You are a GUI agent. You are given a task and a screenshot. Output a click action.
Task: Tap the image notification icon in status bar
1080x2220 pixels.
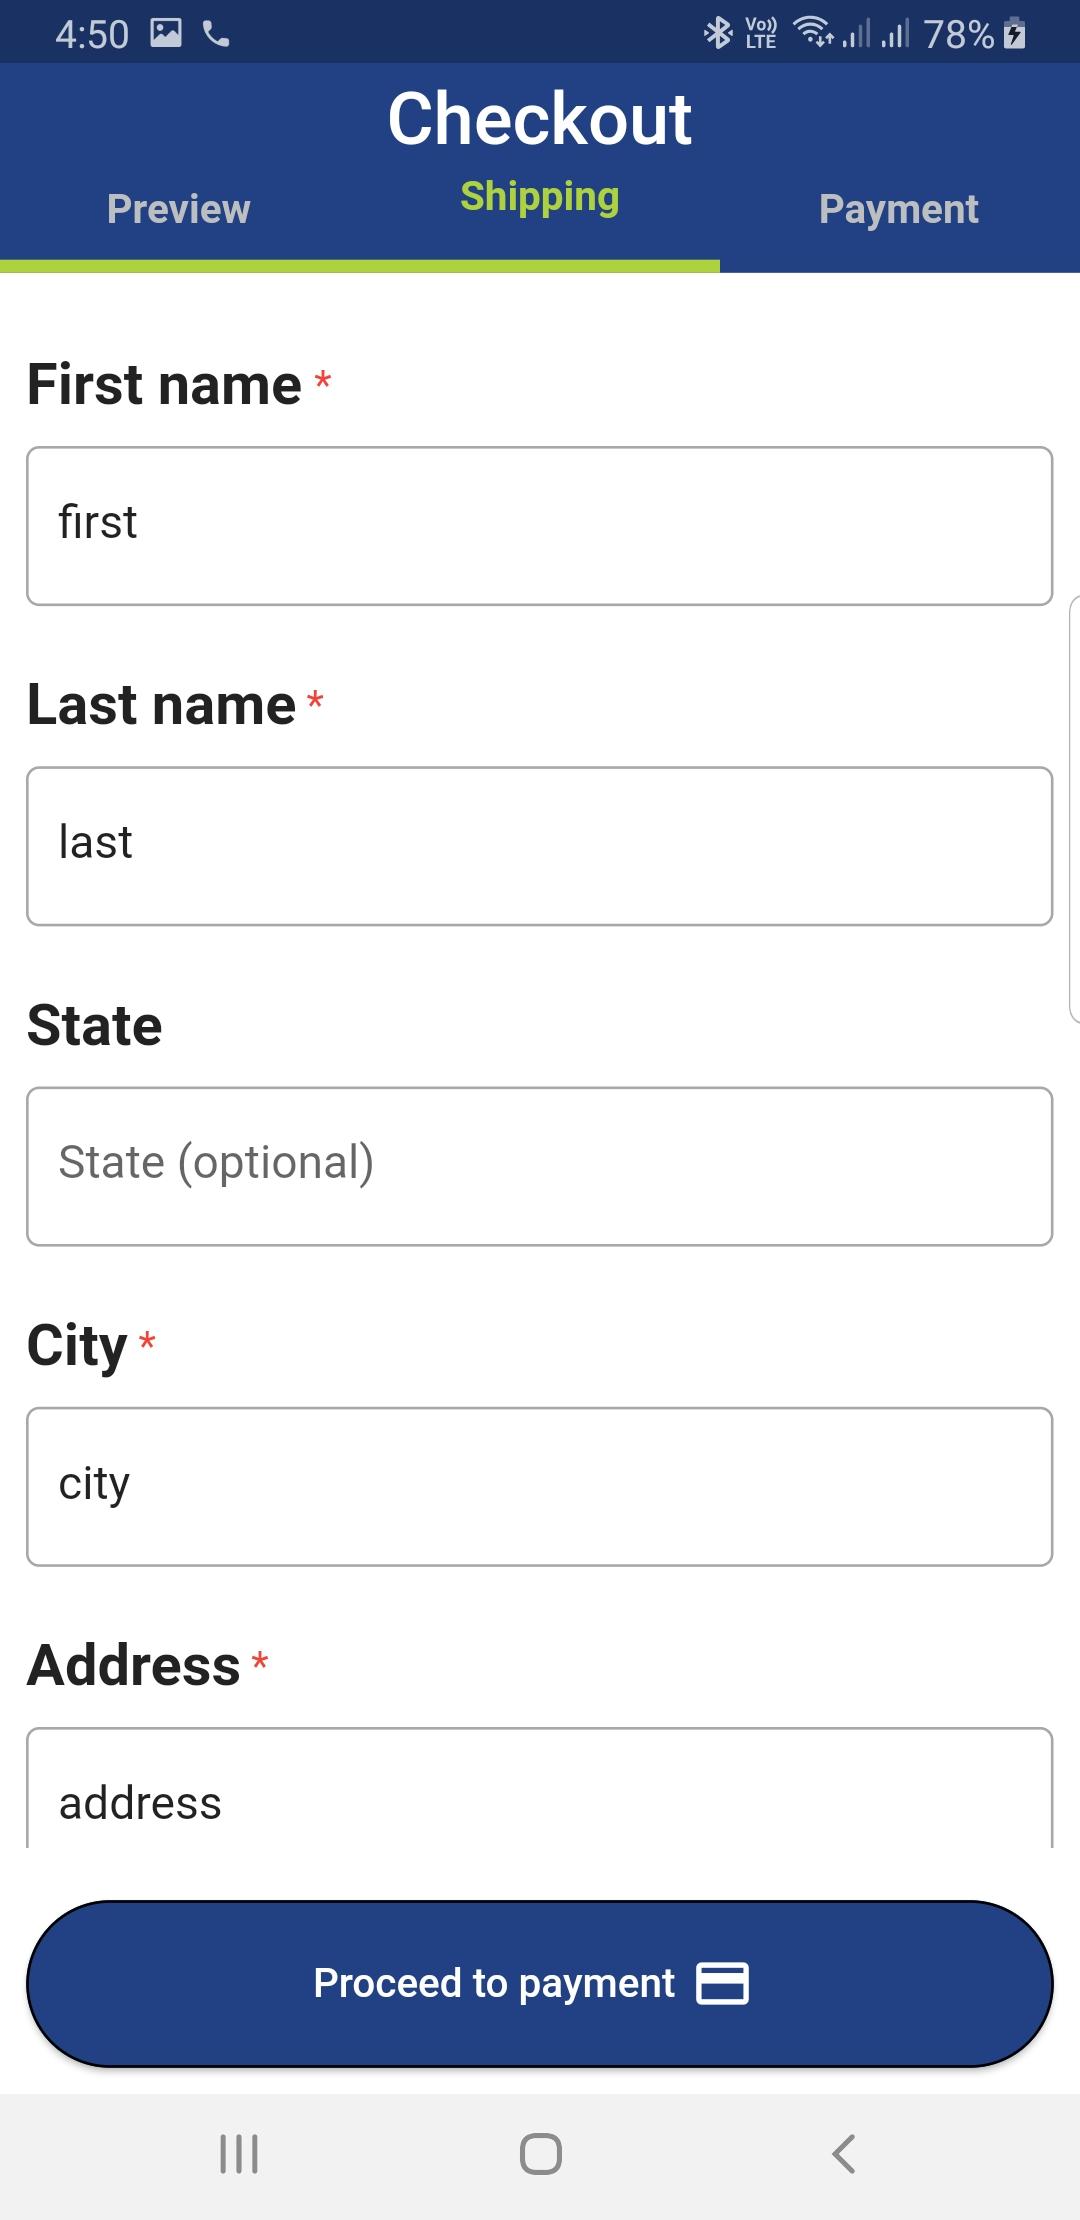pyautogui.click(x=166, y=33)
